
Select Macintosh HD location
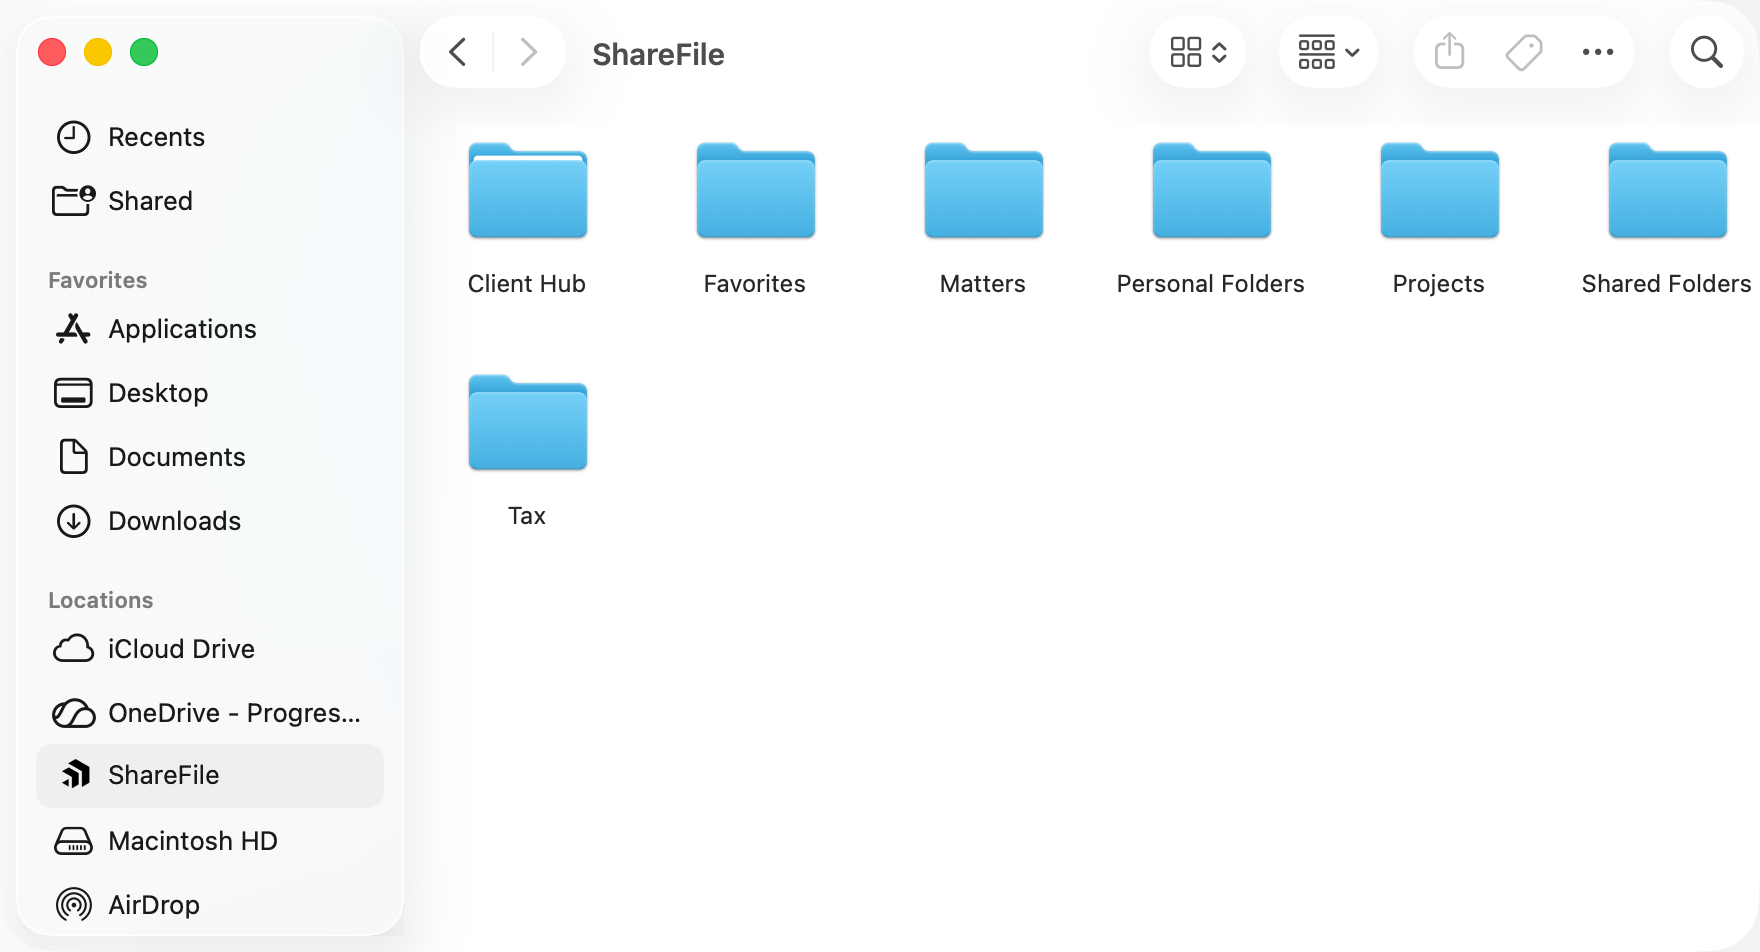[210, 841]
